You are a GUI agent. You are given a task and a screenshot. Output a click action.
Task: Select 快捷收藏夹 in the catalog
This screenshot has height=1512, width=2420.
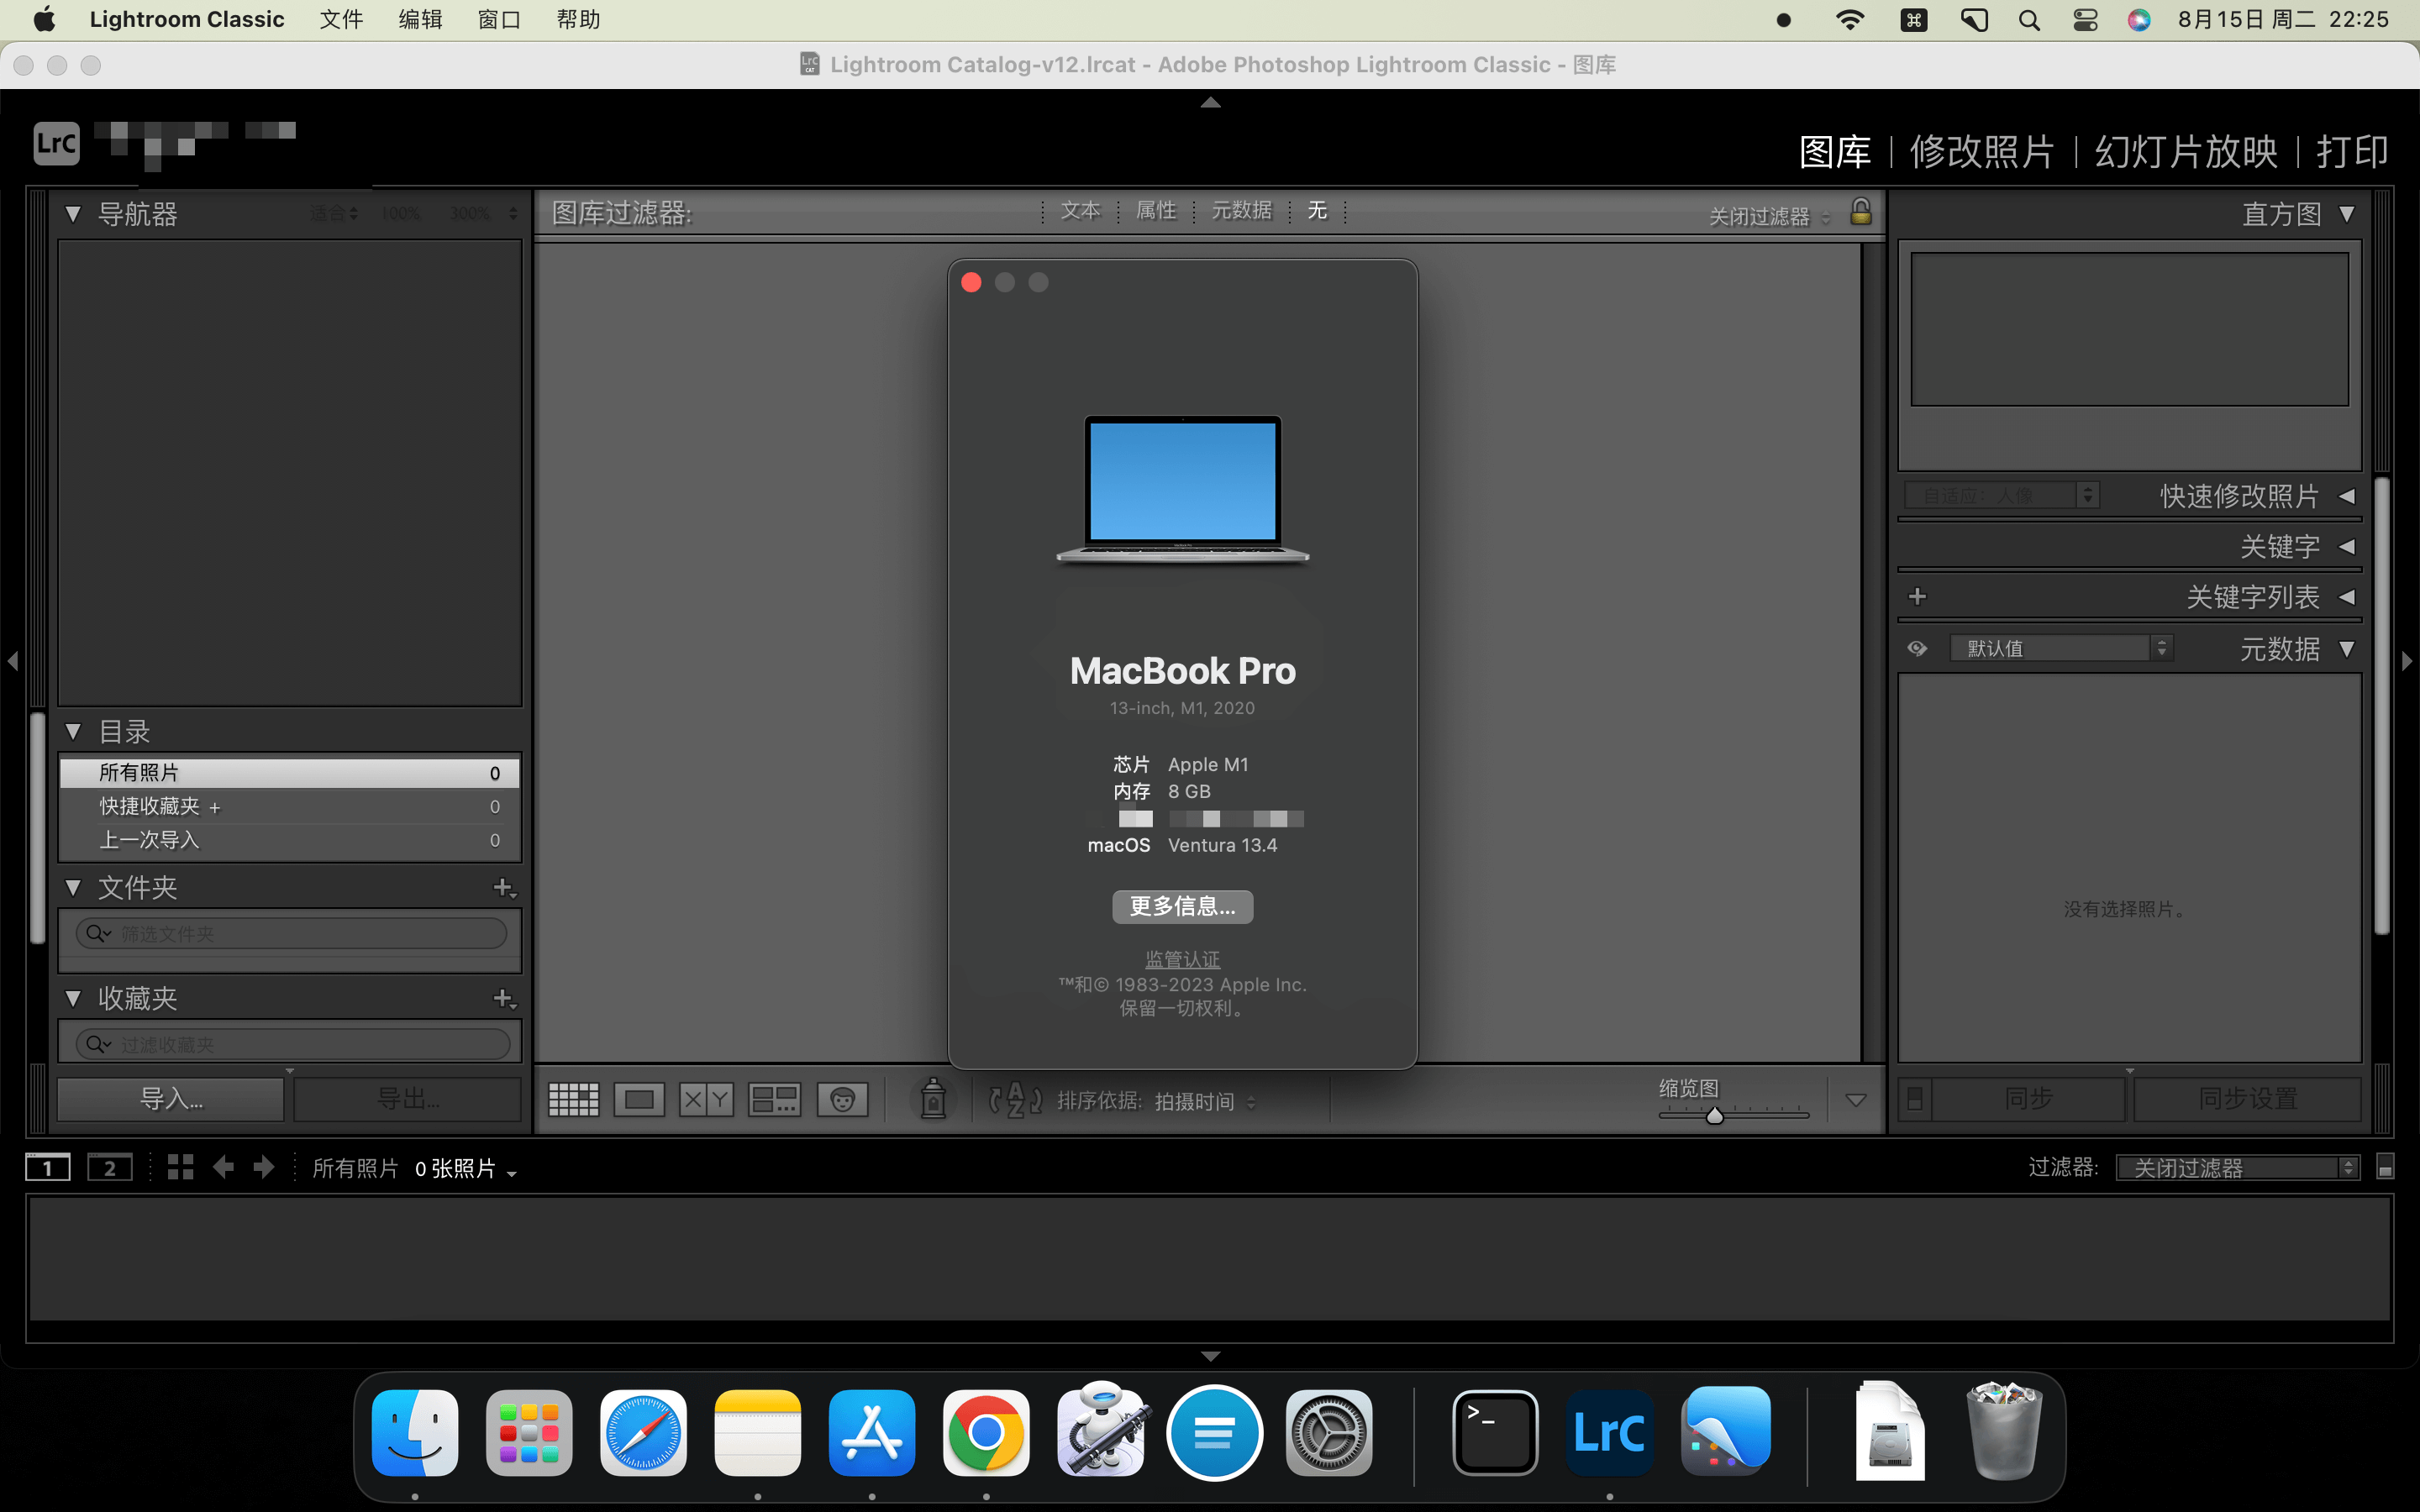(290, 807)
